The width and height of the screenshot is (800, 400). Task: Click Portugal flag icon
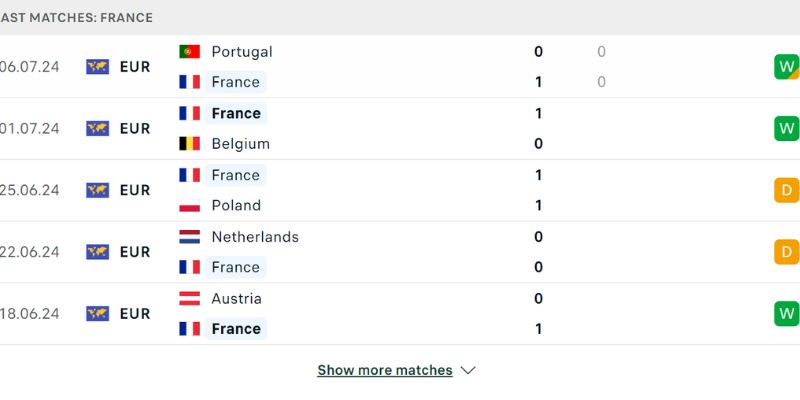pyautogui.click(x=189, y=52)
